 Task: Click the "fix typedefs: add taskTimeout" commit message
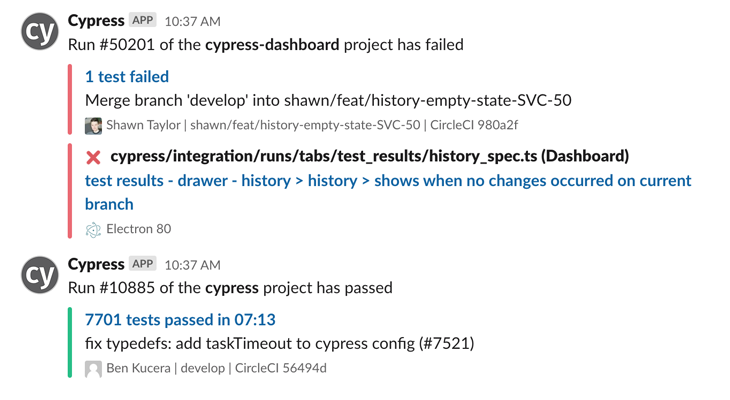coord(279,344)
